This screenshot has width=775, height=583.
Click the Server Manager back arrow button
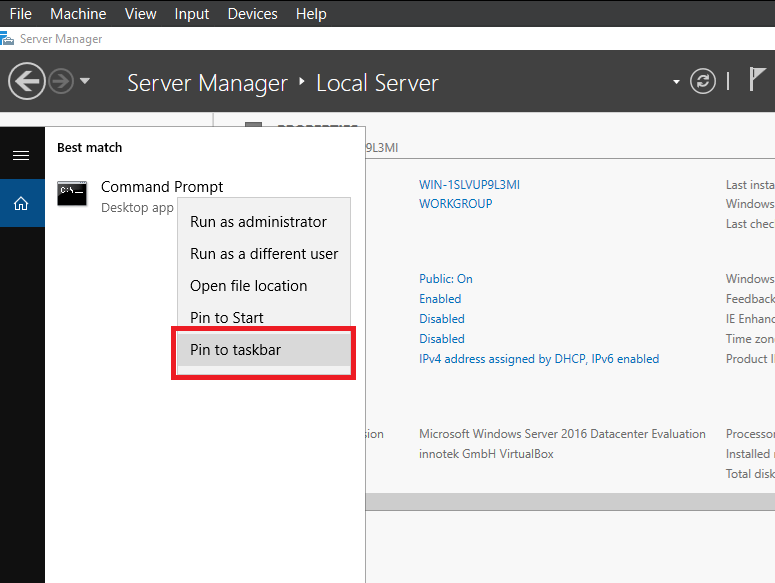[26, 81]
